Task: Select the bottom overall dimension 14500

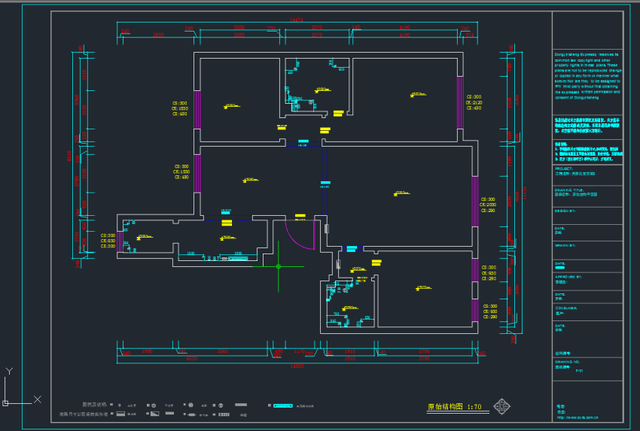Action: click(x=297, y=366)
